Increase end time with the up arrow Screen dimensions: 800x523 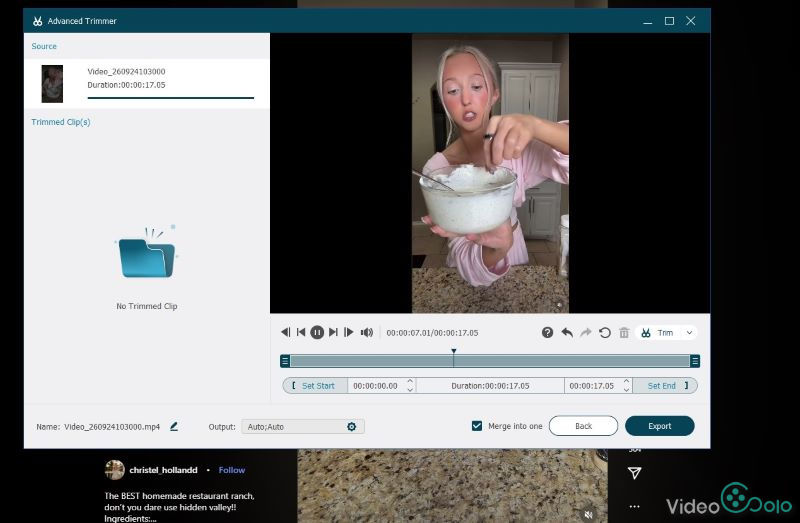pos(627,382)
